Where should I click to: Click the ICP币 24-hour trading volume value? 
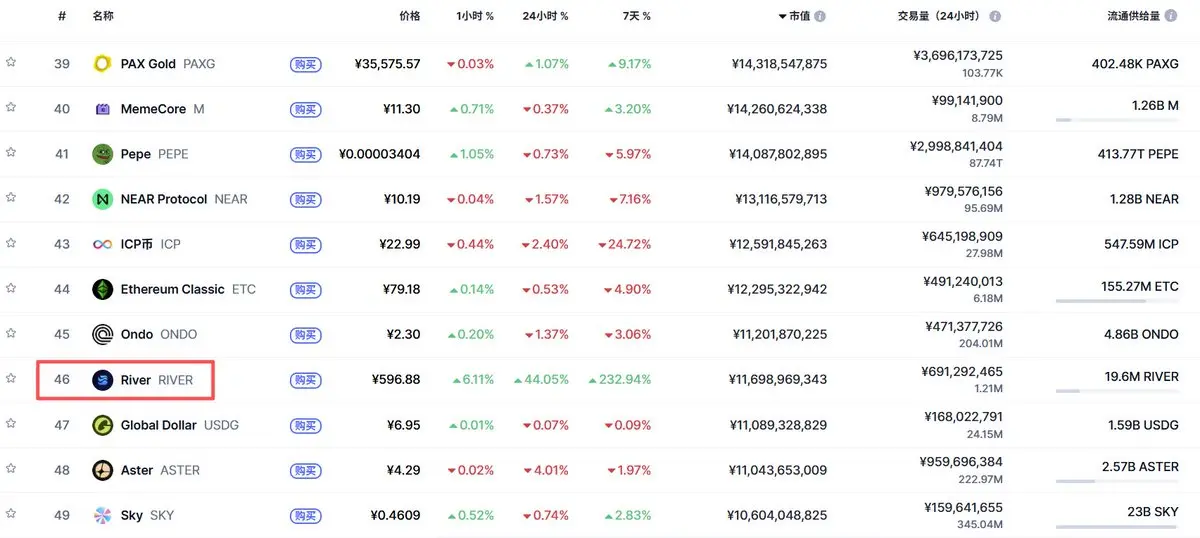pyautogui.click(x=962, y=236)
